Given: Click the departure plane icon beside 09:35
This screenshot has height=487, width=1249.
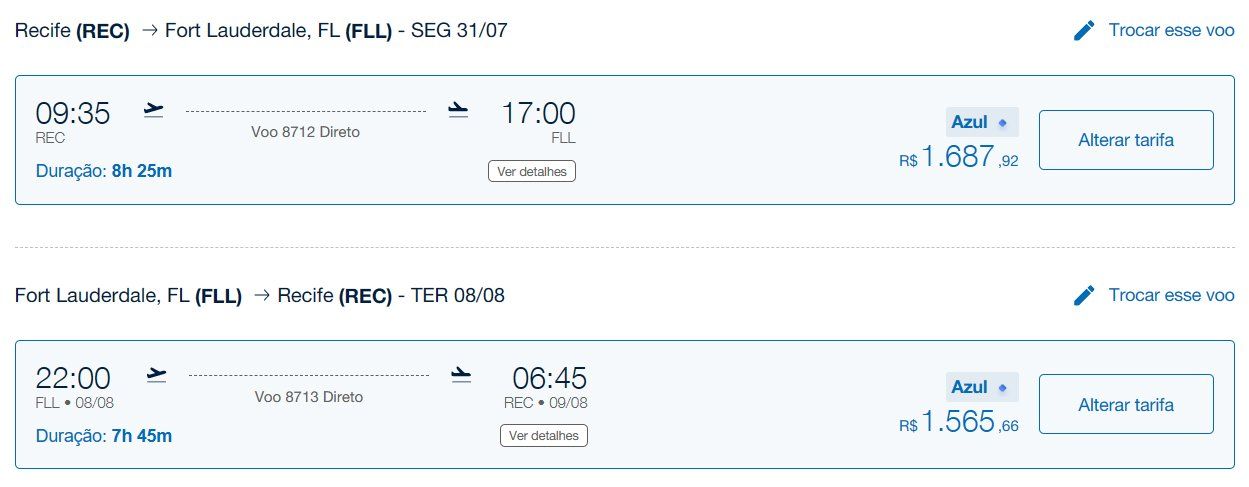Looking at the screenshot, I should click(153, 110).
